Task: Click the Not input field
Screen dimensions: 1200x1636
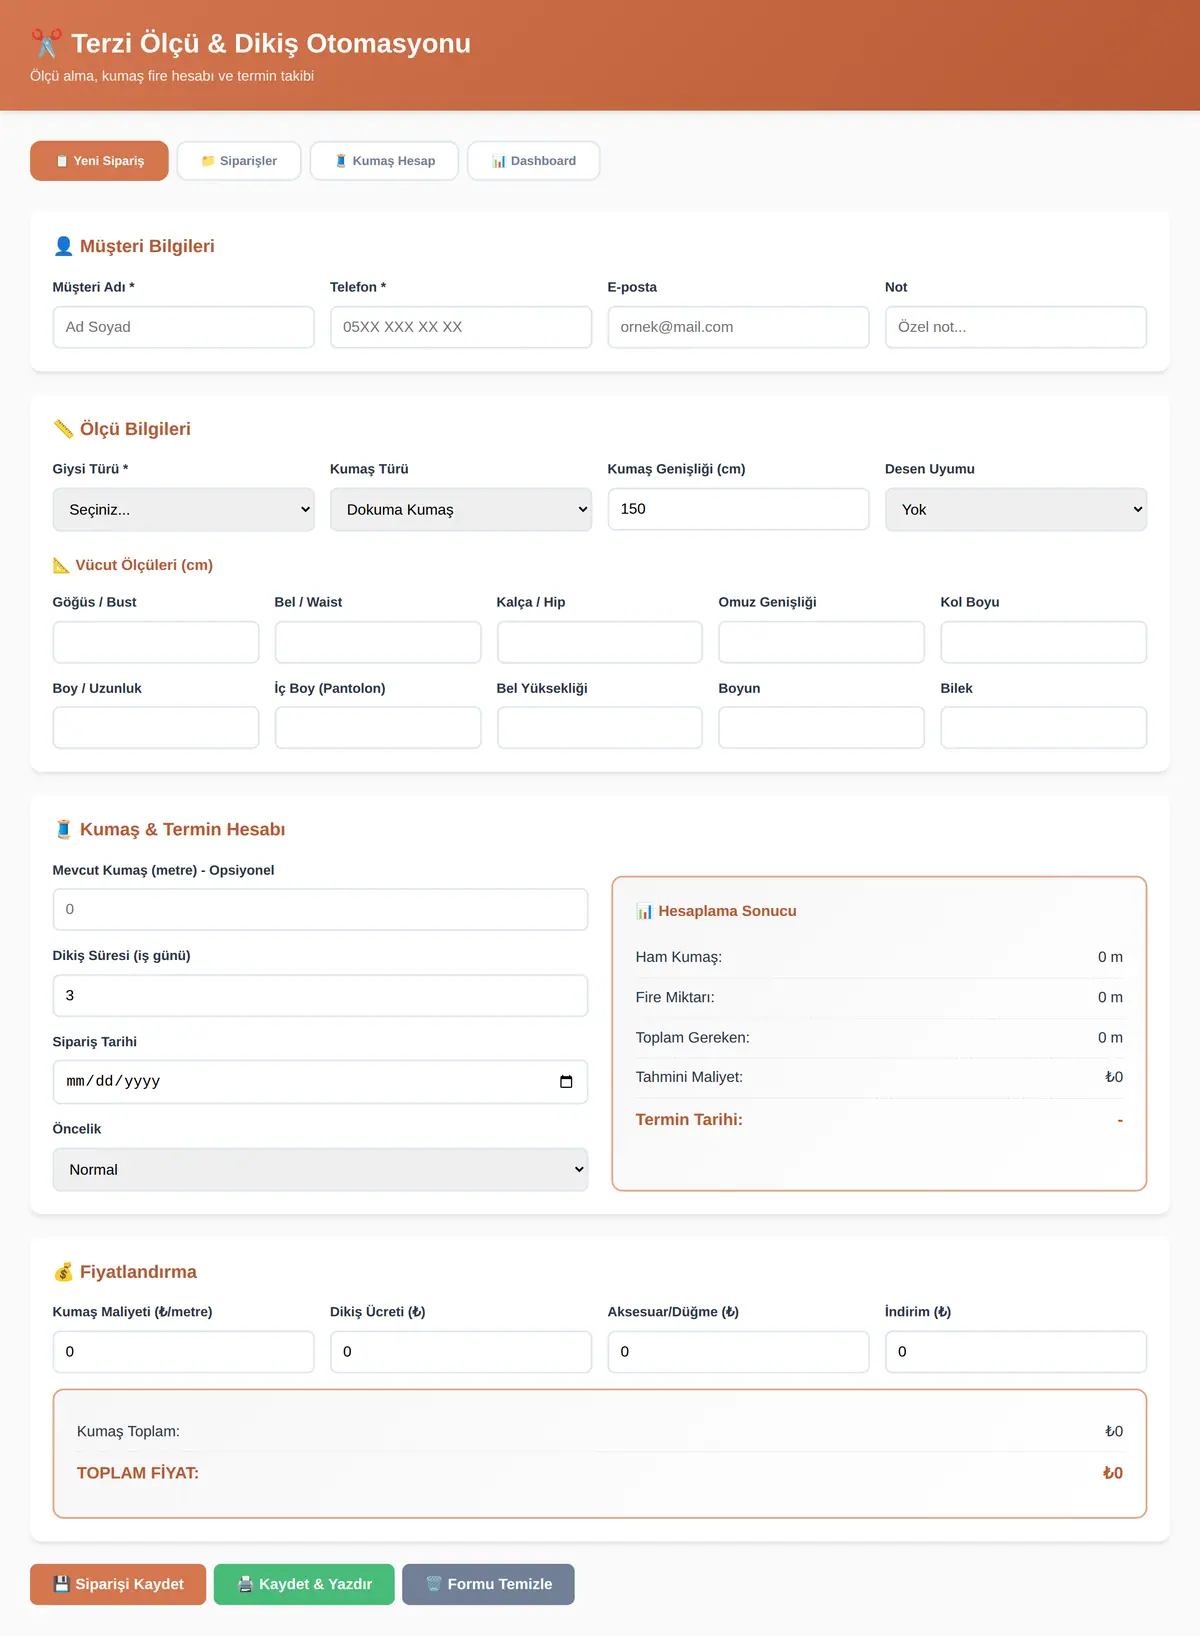Action: pyautogui.click(x=1016, y=327)
